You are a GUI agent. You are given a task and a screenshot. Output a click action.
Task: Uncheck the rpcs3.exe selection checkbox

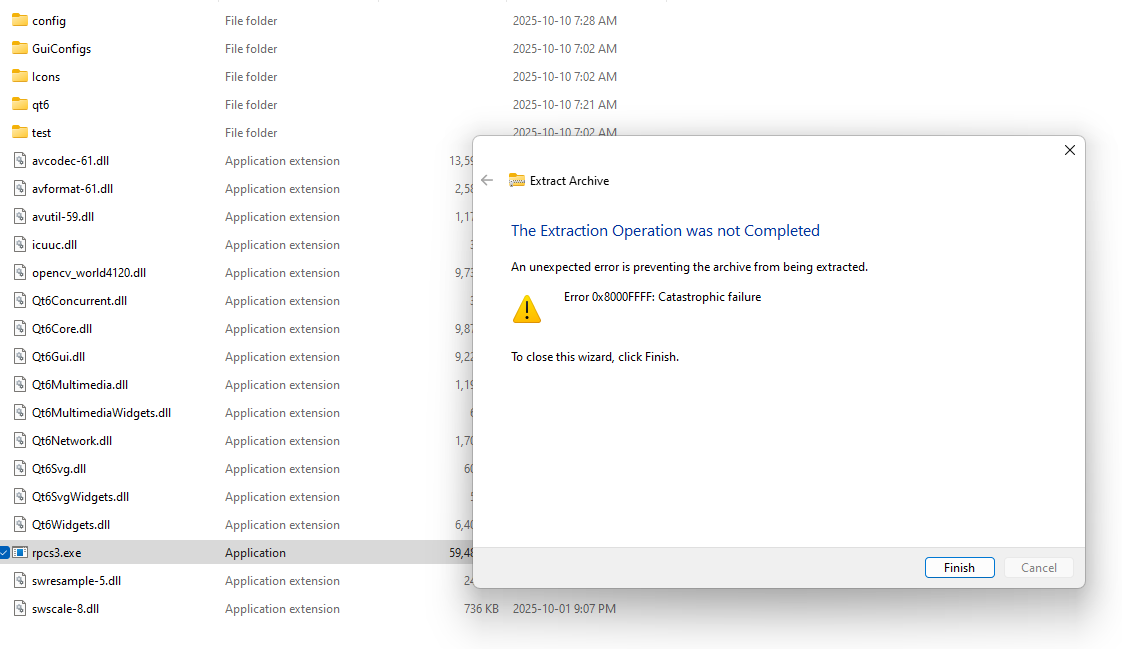click(x=4, y=552)
